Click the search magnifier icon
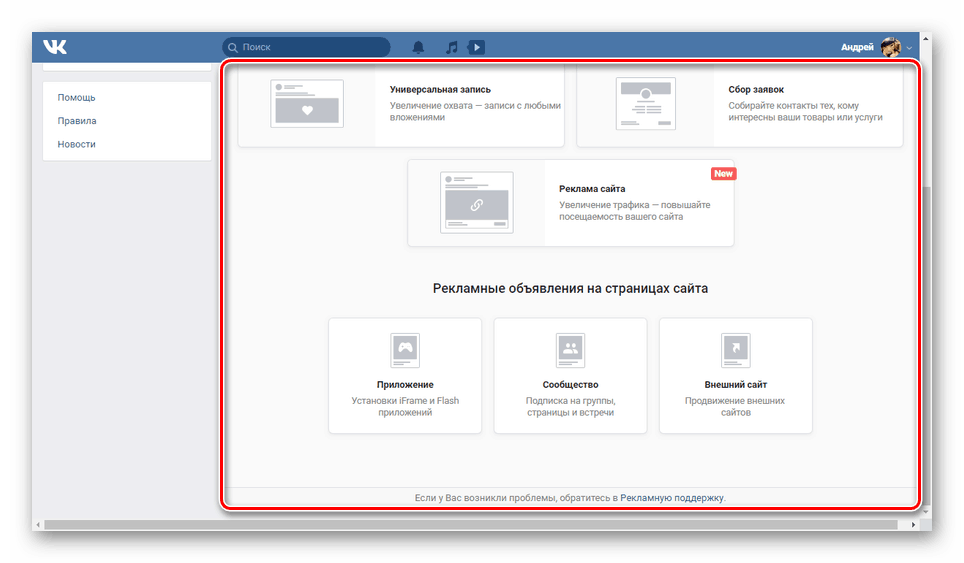This screenshot has width=964, height=563. 233,47
